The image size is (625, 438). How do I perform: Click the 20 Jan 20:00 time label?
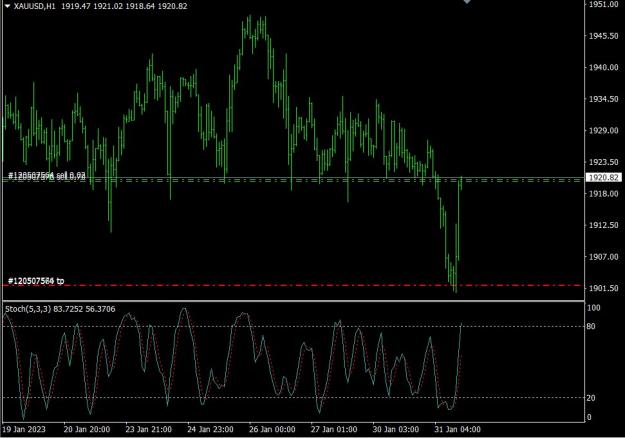coord(87,430)
